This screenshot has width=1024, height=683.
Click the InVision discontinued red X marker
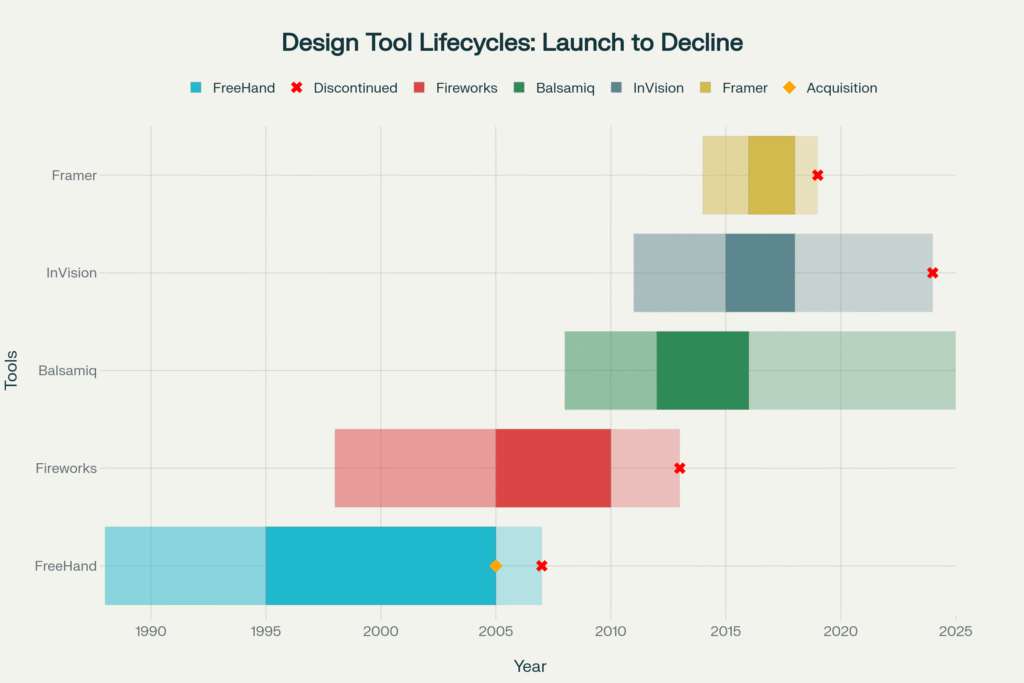933,273
